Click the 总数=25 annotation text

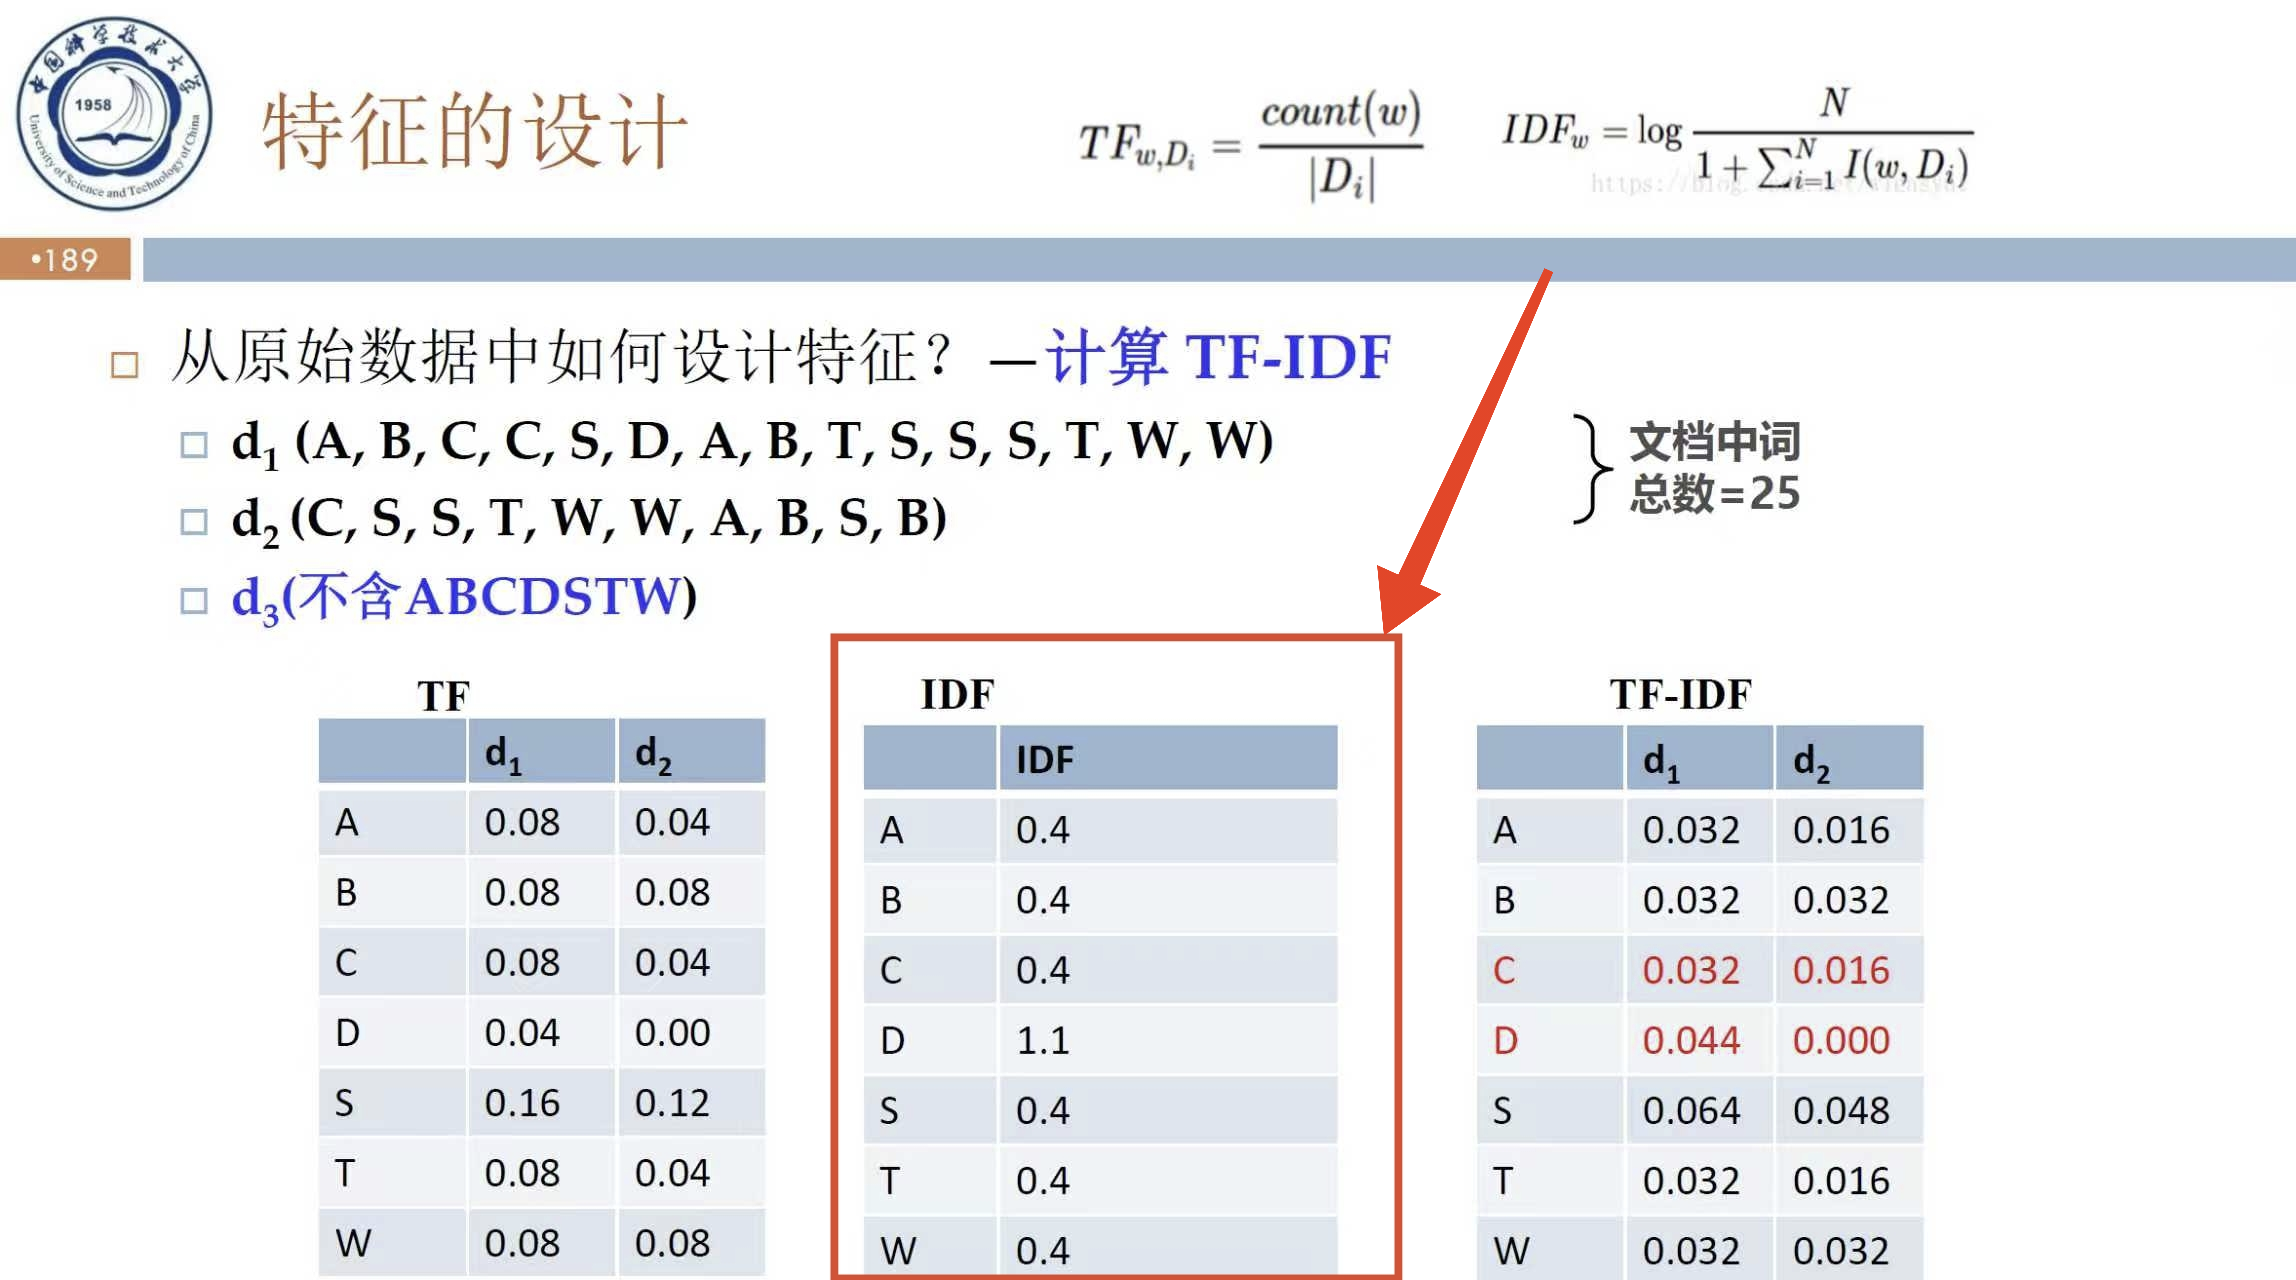pyautogui.click(x=1714, y=494)
